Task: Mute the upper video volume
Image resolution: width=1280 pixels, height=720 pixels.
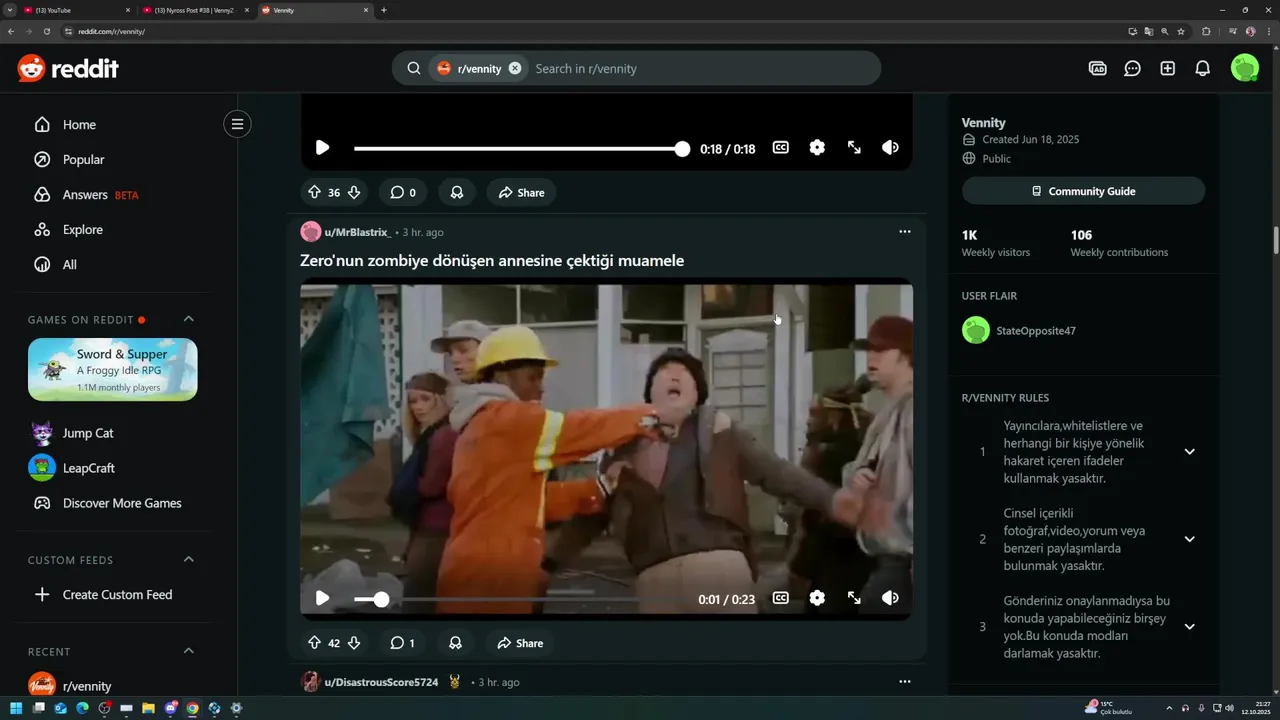Action: pyautogui.click(x=890, y=148)
